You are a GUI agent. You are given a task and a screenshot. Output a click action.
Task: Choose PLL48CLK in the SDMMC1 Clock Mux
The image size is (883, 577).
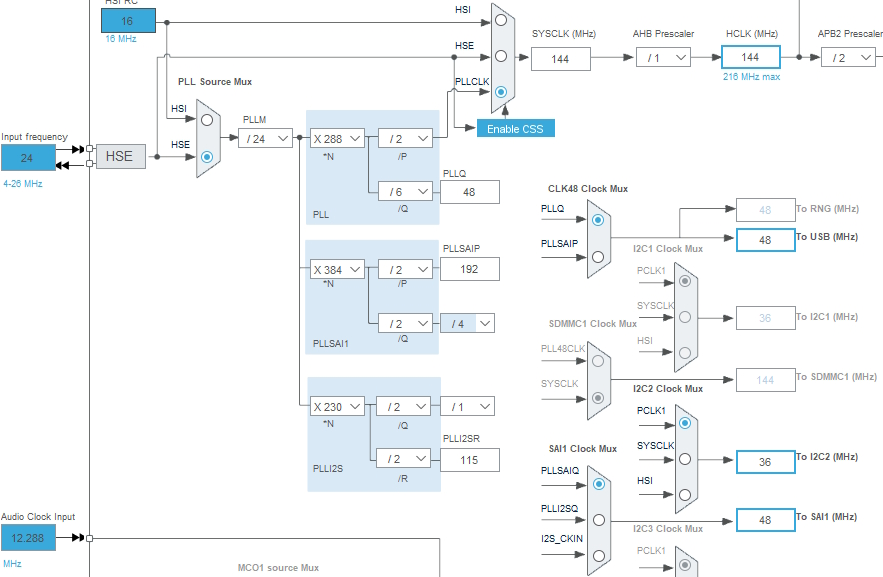(598, 361)
